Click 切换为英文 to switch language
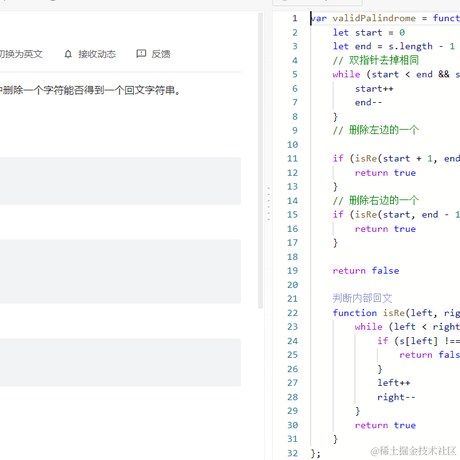Screen dimensions: 460x460 pyautogui.click(x=21, y=54)
